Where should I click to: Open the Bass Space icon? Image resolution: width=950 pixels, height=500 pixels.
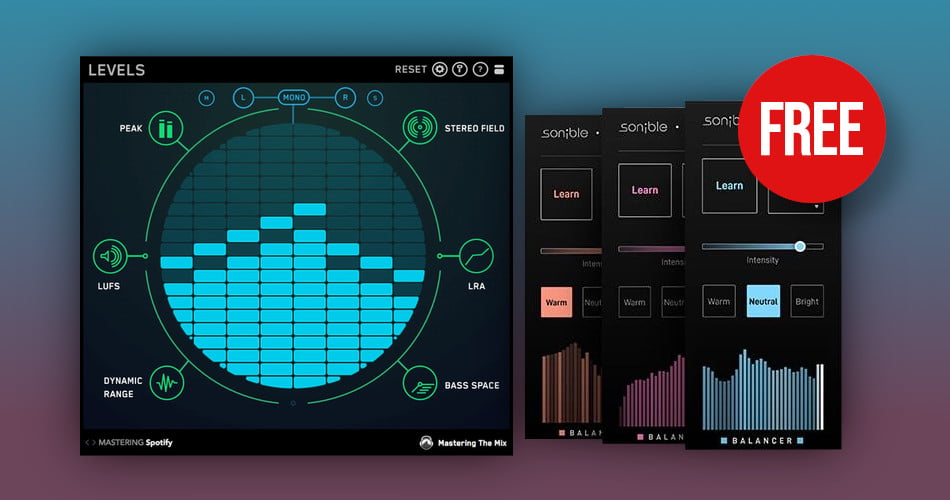[420, 382]
